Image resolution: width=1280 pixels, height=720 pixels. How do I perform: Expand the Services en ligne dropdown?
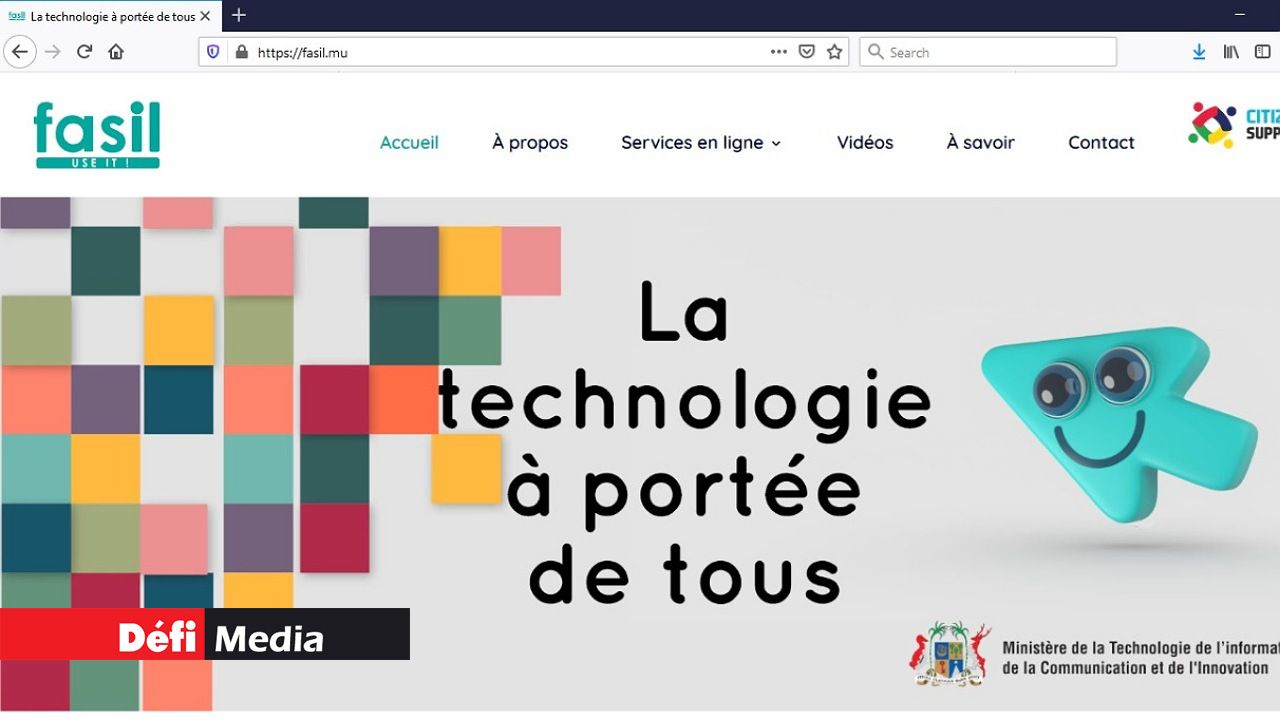(x=701, y=143)
